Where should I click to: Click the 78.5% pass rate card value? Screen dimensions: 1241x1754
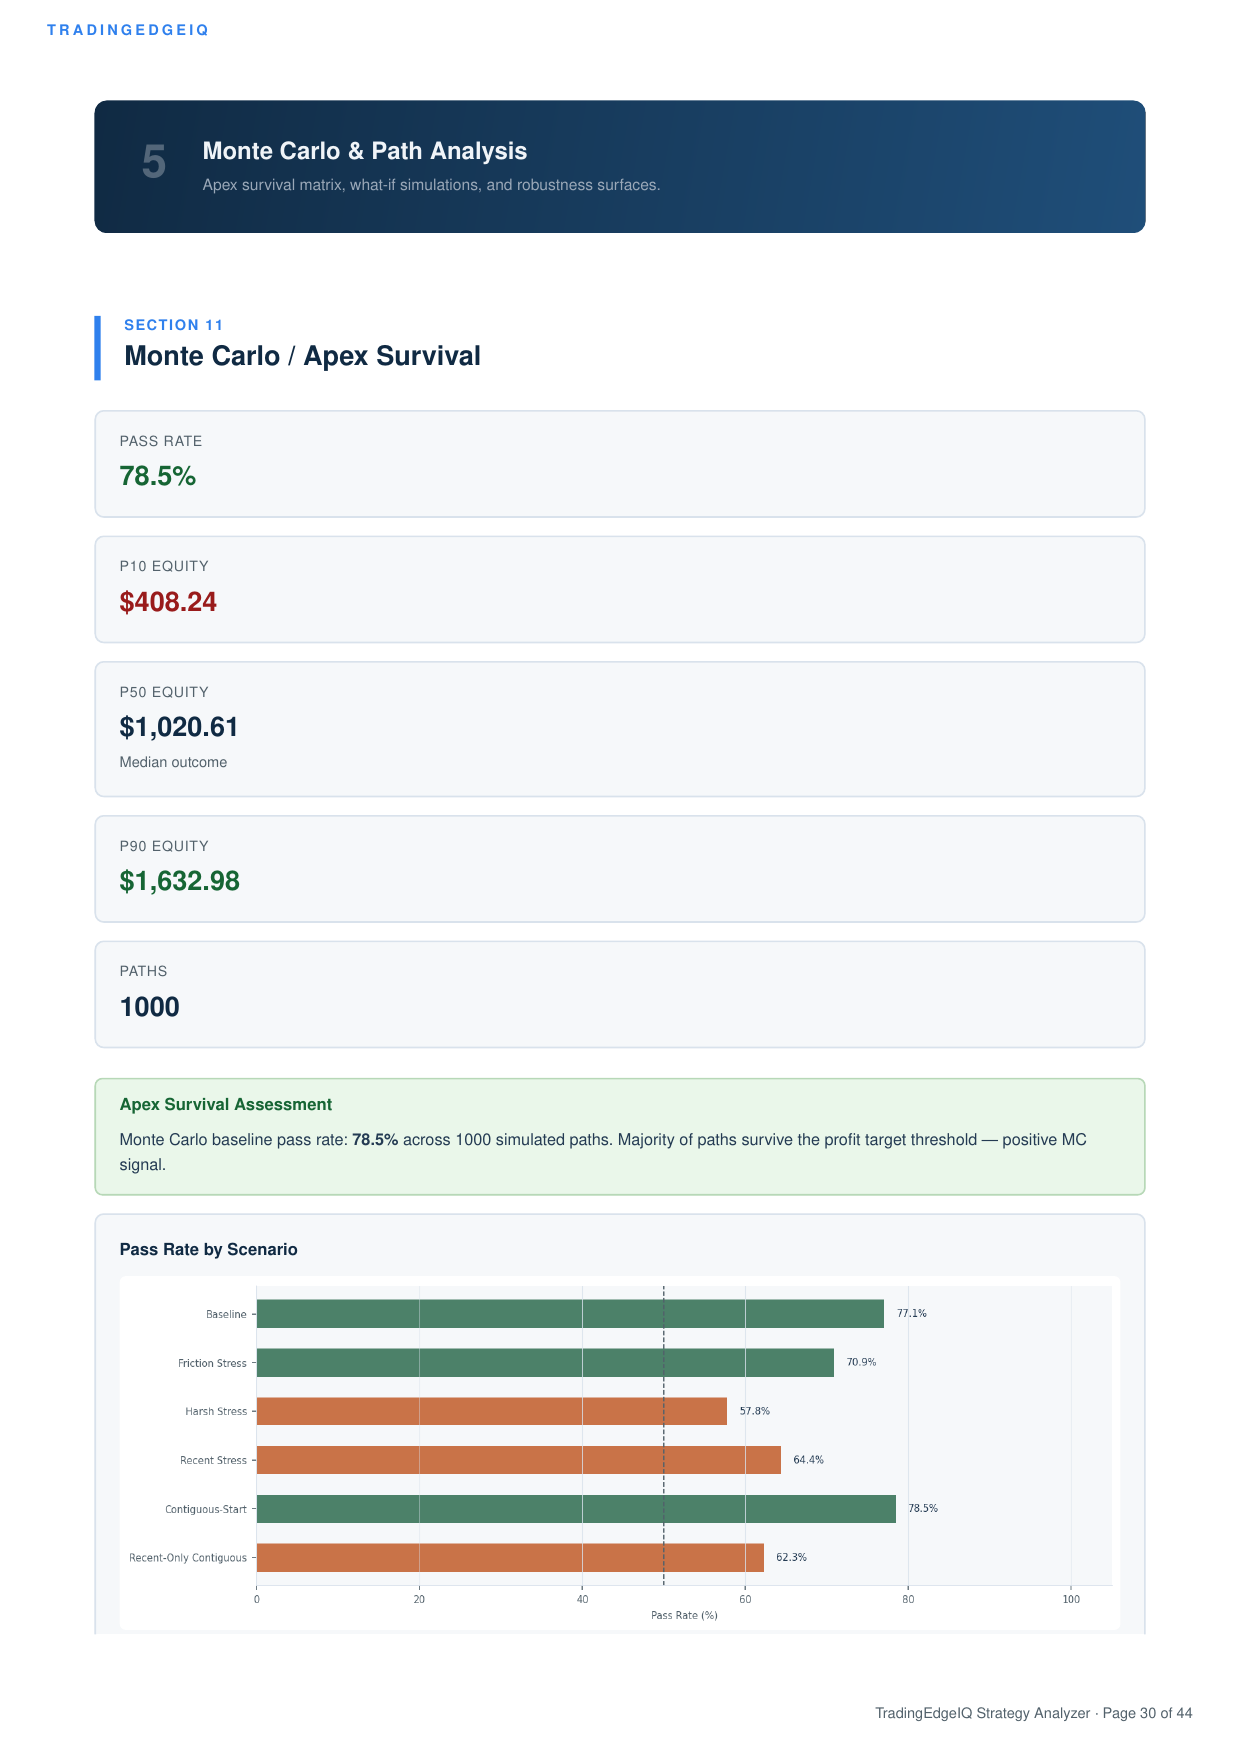click(x=158, y=476)
